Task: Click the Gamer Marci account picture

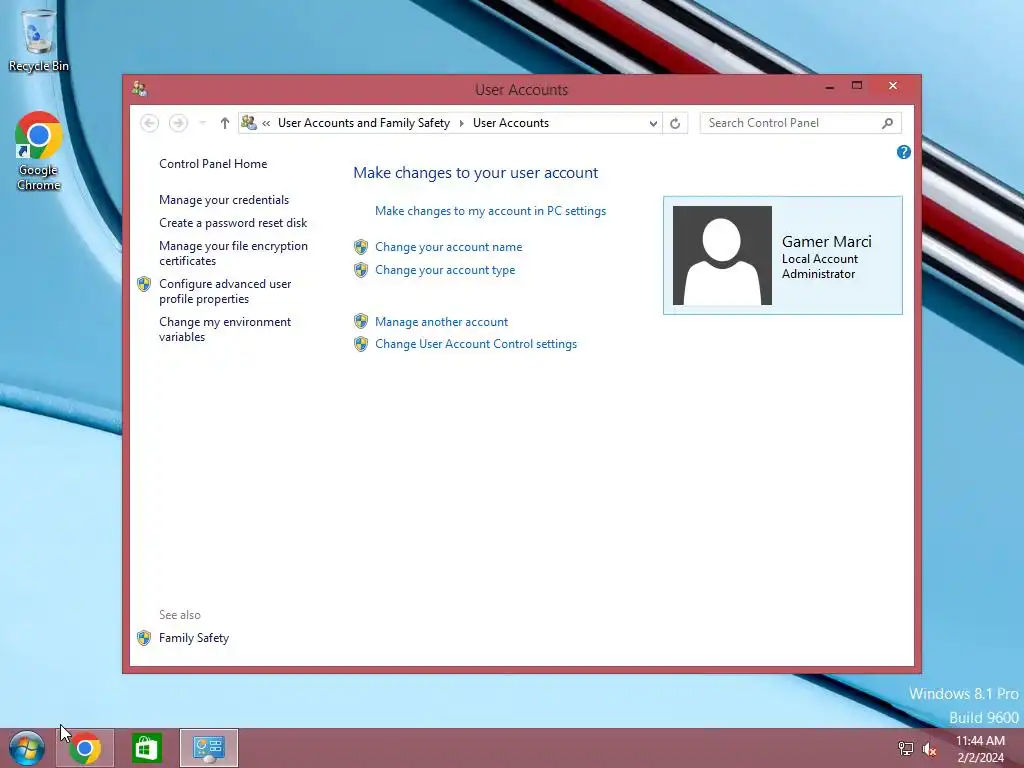Action: (722, 255)
